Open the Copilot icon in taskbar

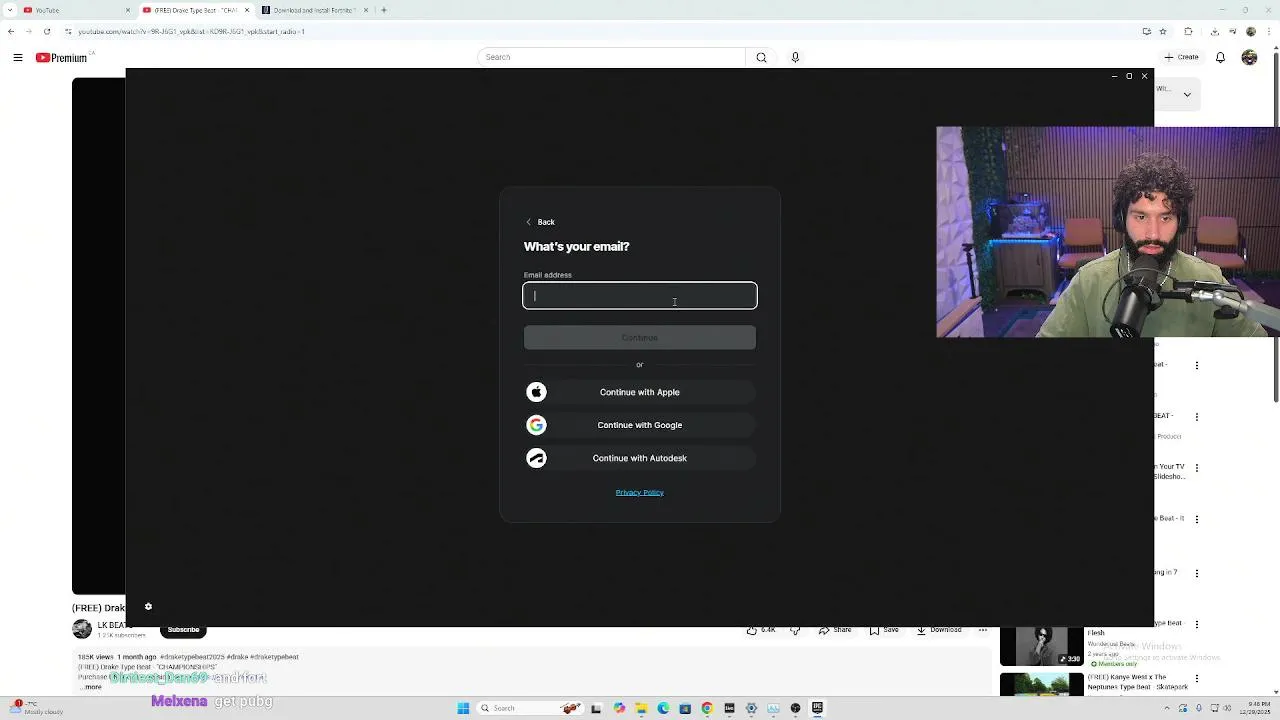tap(619, 708)
